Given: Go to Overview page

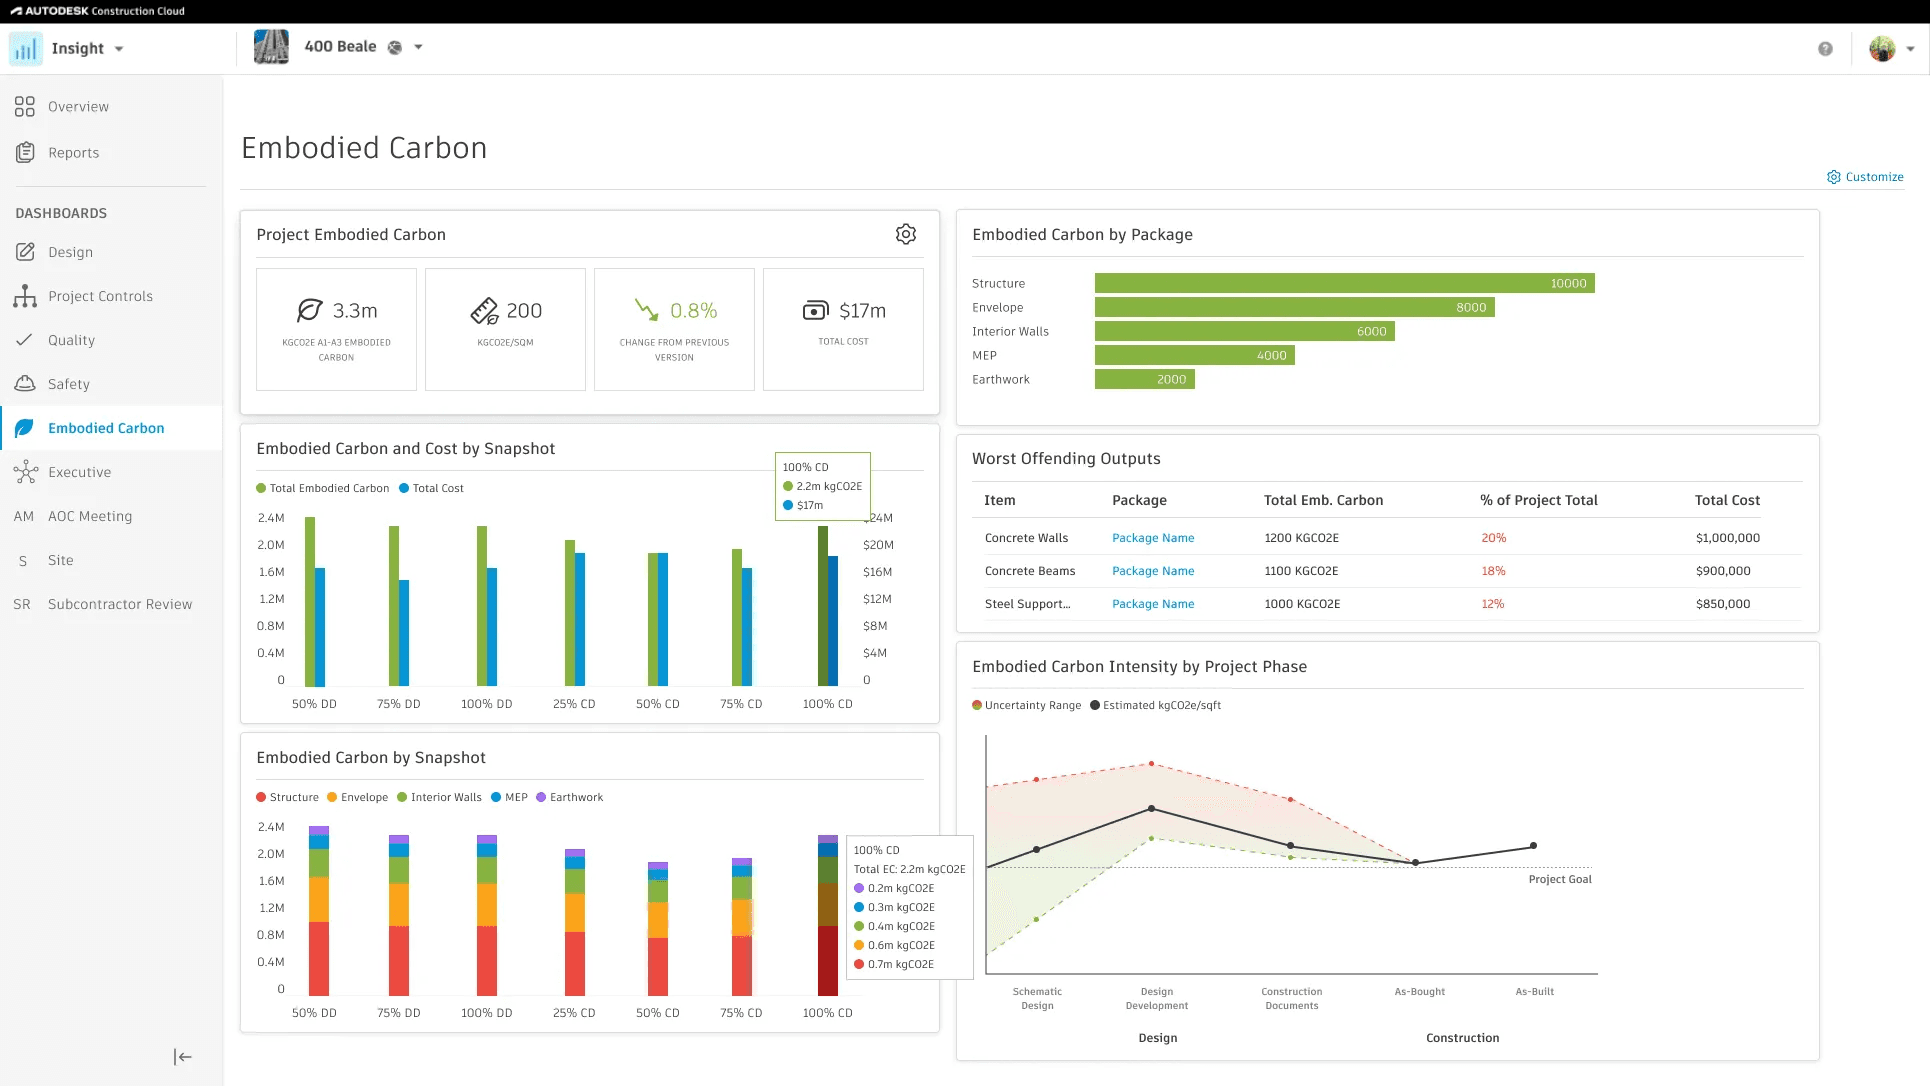Looking at the screenshot, I should (78, 107).
